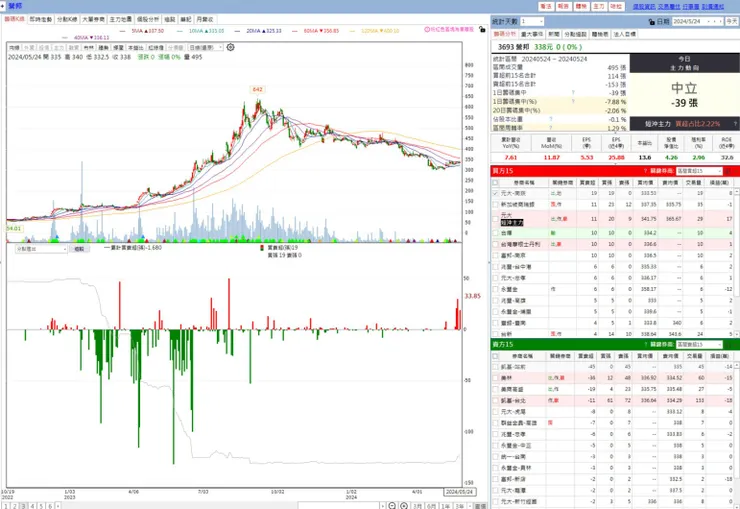The width and height of the screenshot is (740, 509).
Task: Toggle the 紅綠燈 overlay button
Action: (x=156, y=48)
